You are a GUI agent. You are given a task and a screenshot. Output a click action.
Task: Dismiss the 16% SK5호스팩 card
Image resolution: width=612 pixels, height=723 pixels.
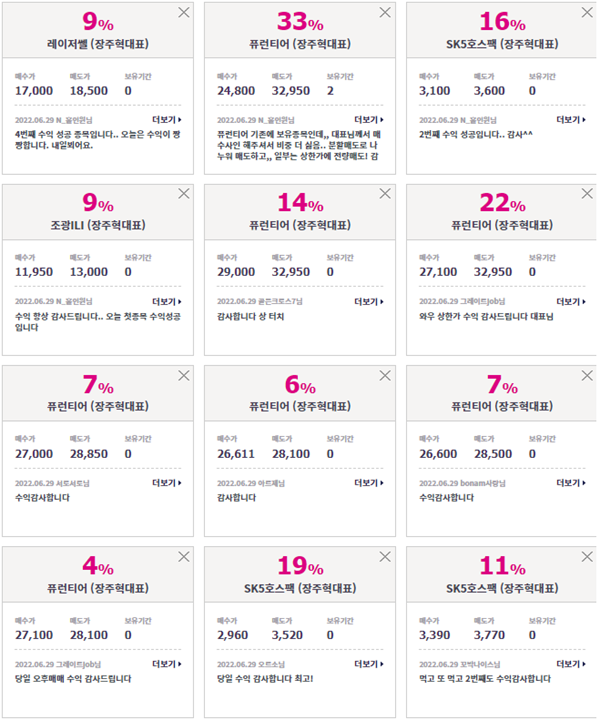click(587, 12)
